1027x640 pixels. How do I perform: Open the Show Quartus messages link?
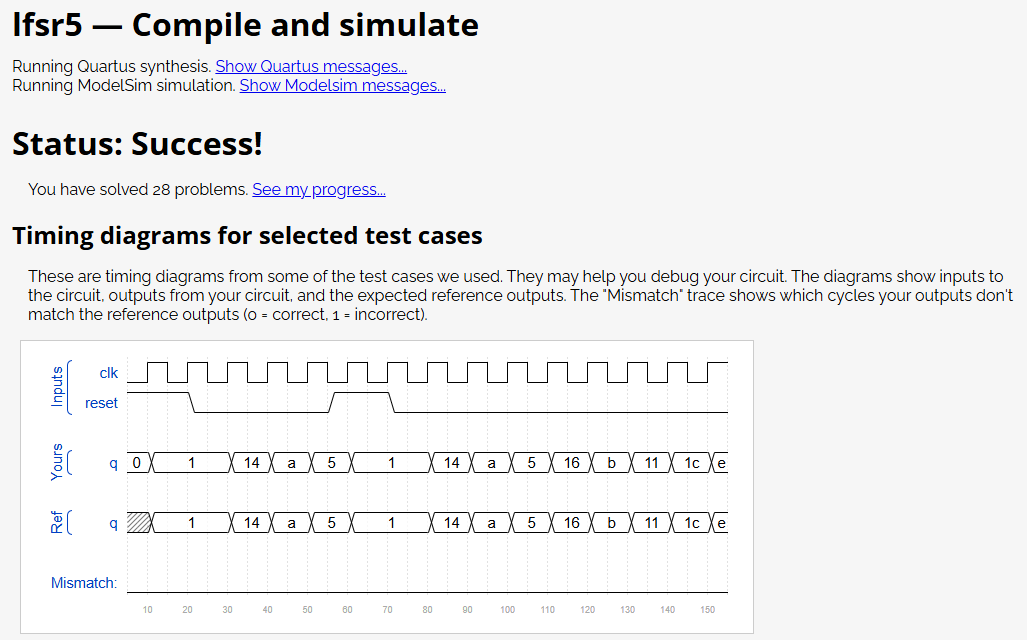[311, 67]
